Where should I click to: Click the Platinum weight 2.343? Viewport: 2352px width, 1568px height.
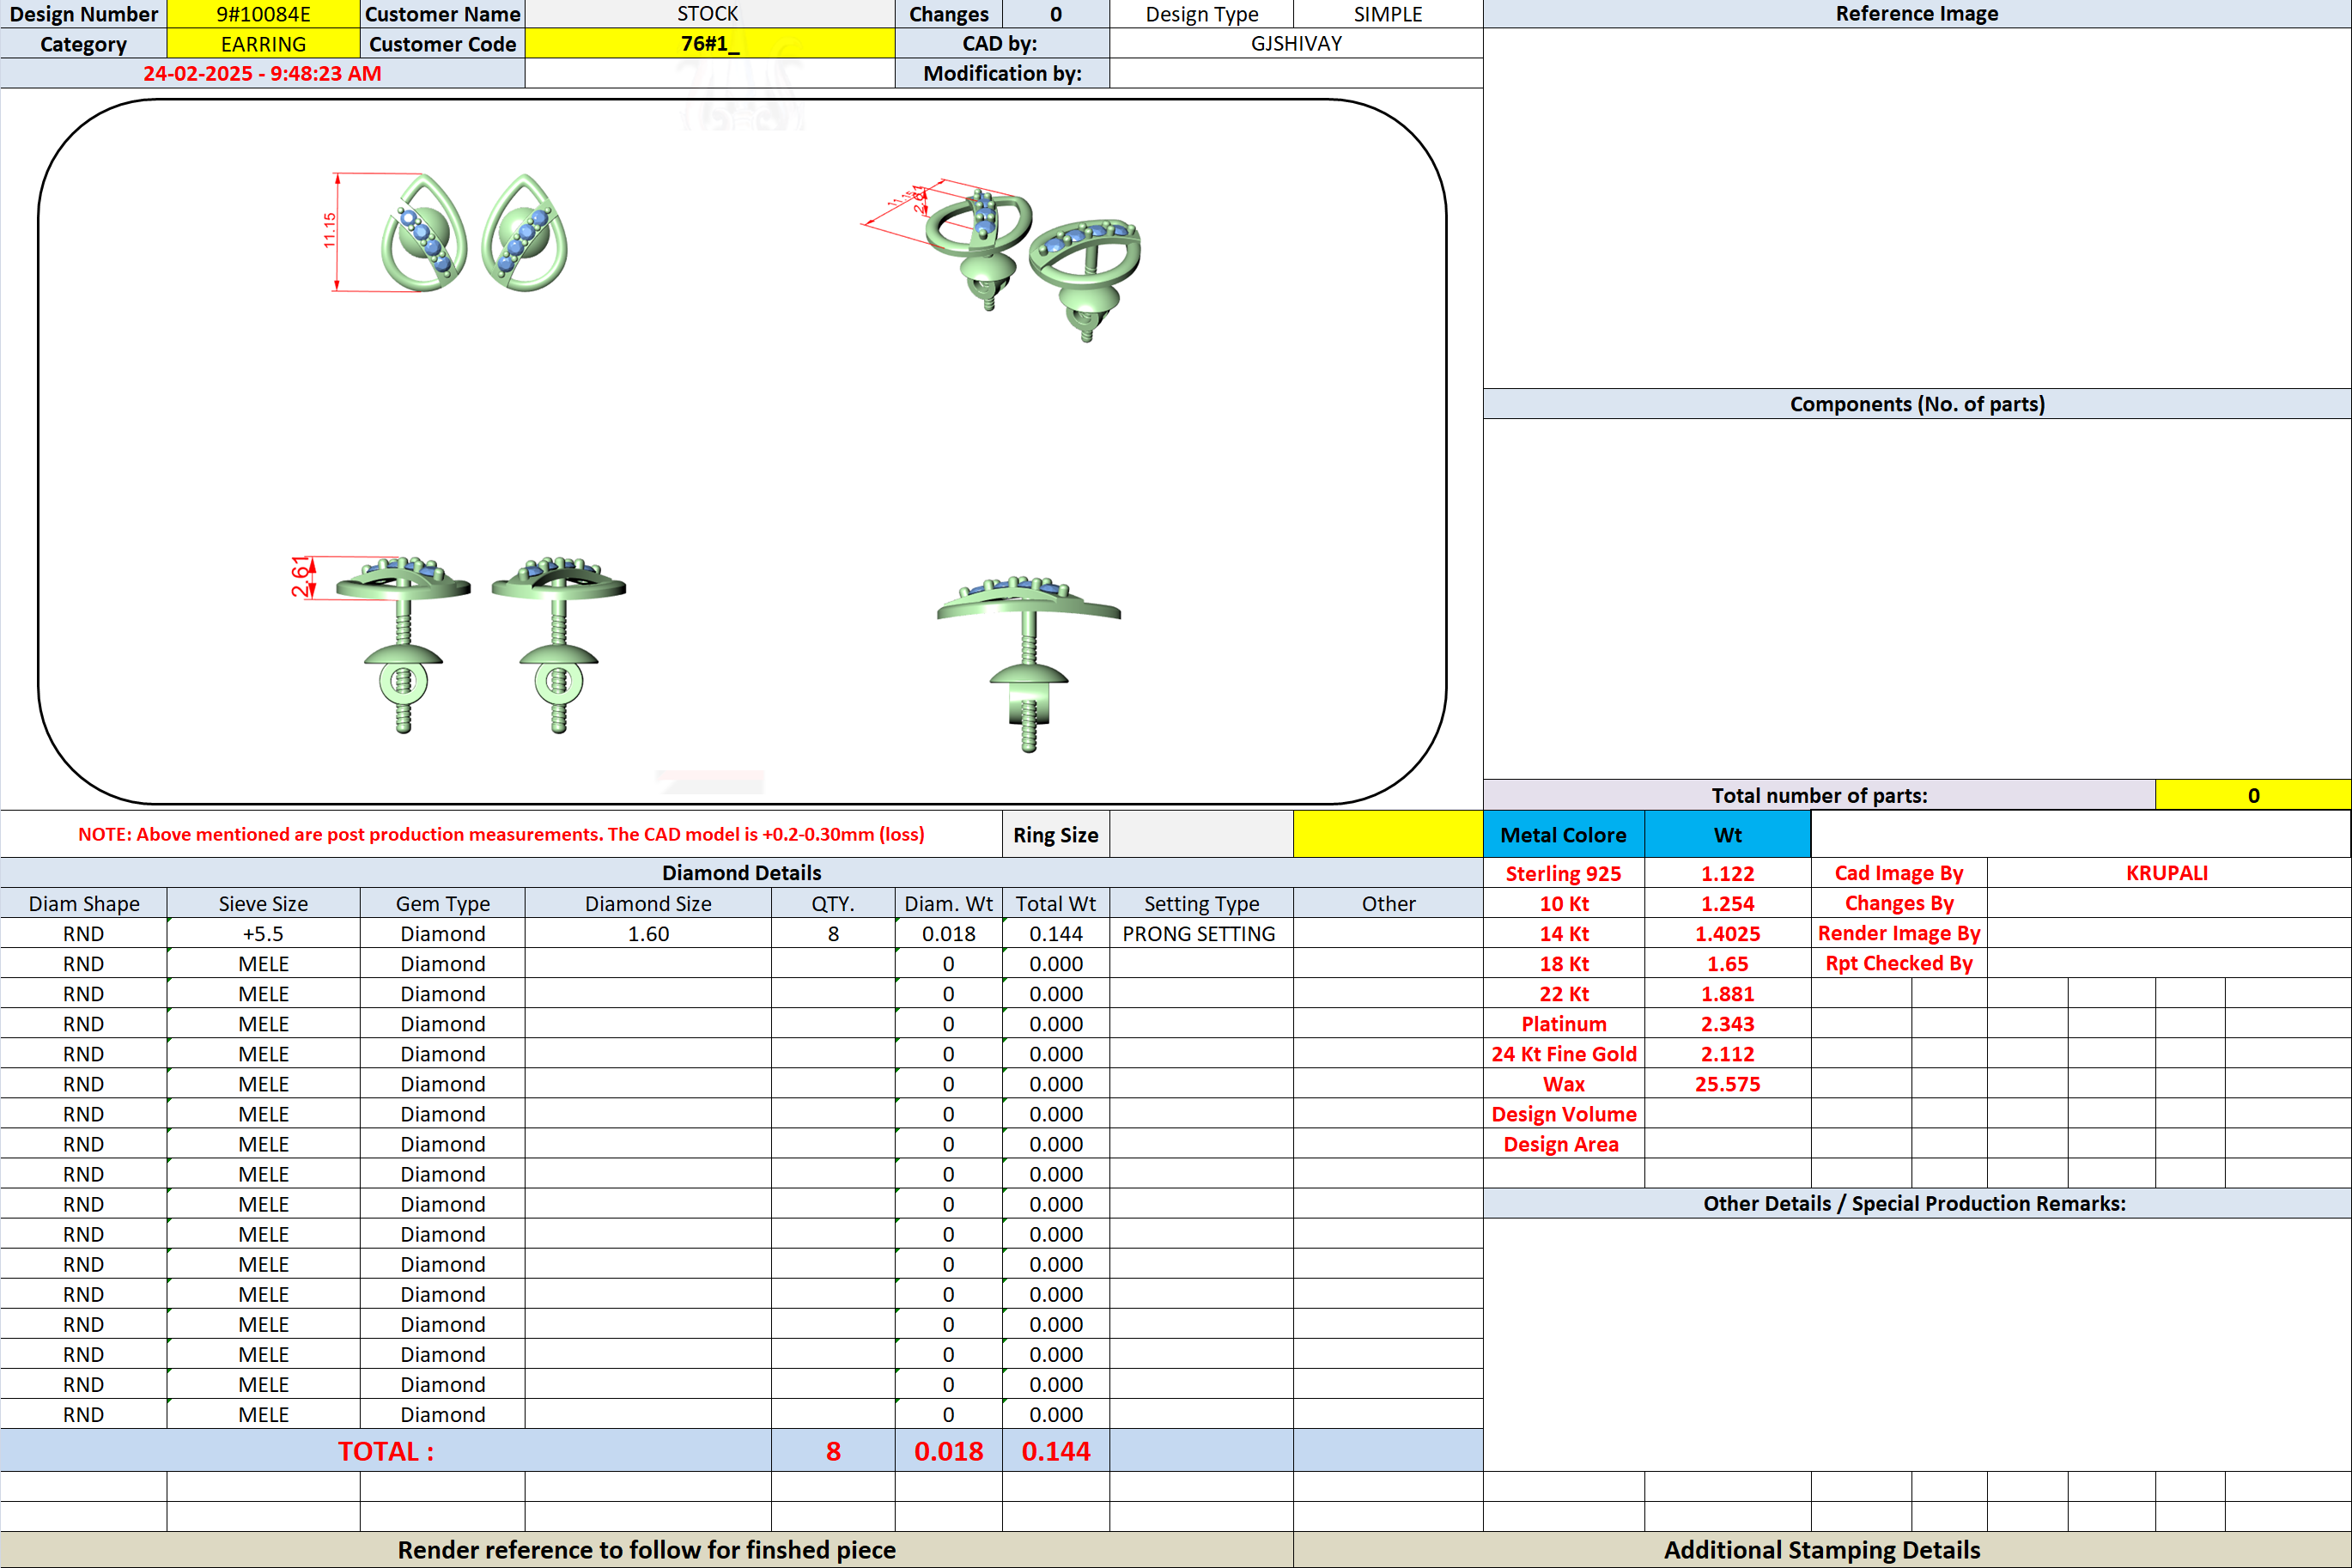click(x=1727, y=1023)
